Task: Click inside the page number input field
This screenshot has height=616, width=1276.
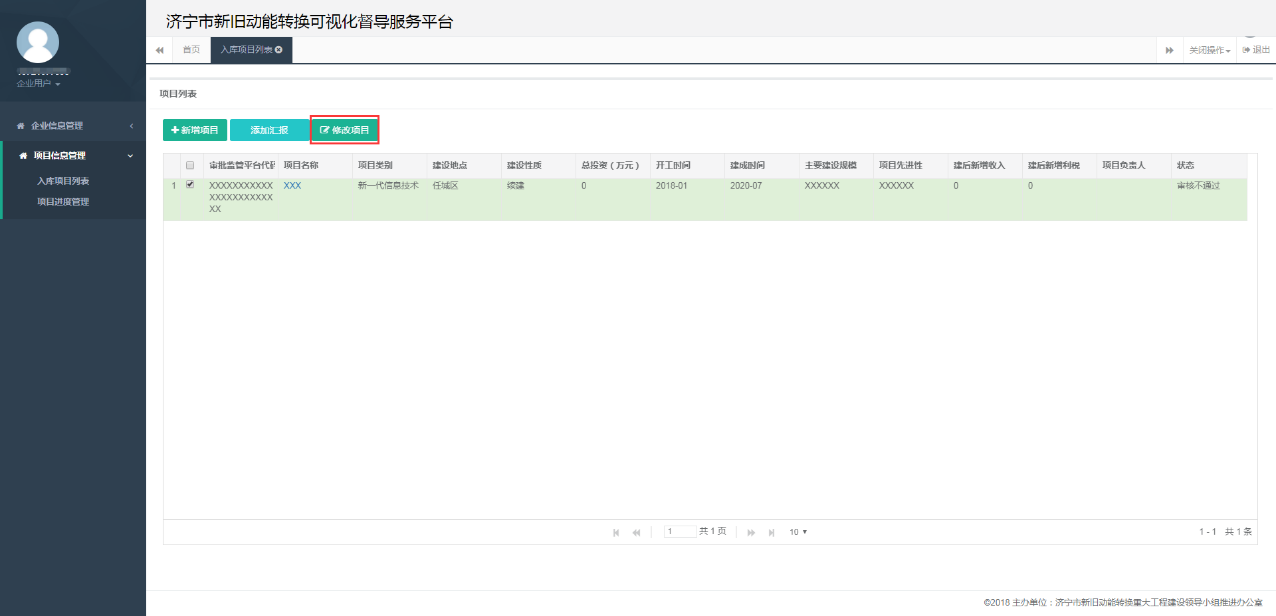Action: click(679, 531)
